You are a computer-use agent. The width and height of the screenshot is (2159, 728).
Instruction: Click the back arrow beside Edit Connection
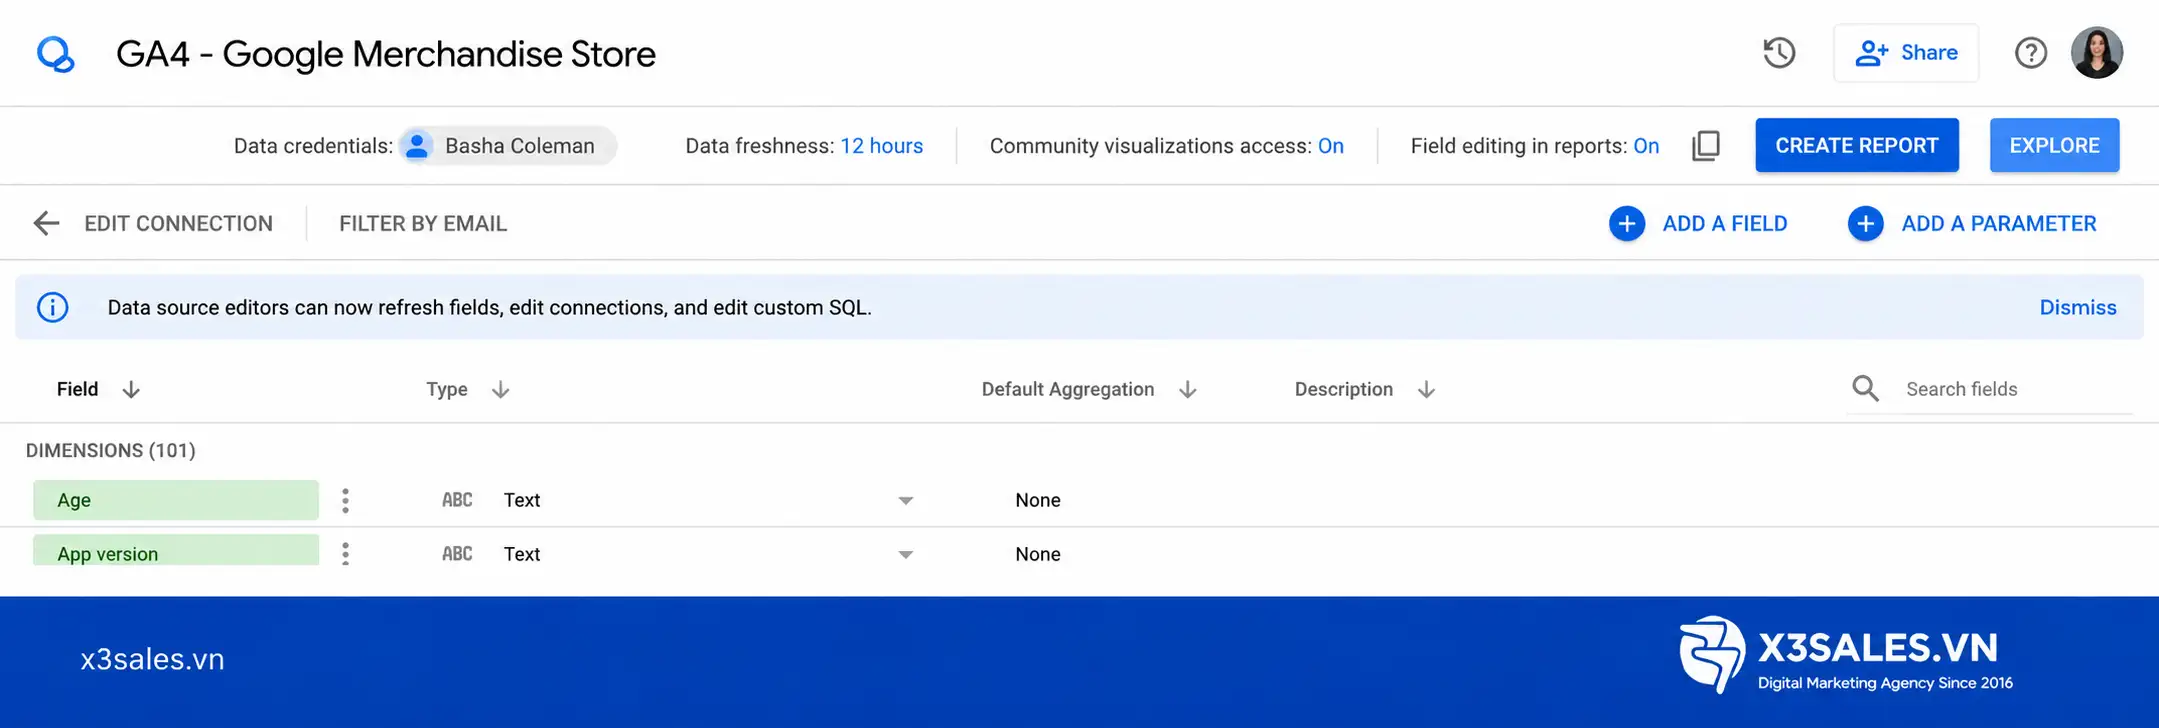(x=46, y=223)
